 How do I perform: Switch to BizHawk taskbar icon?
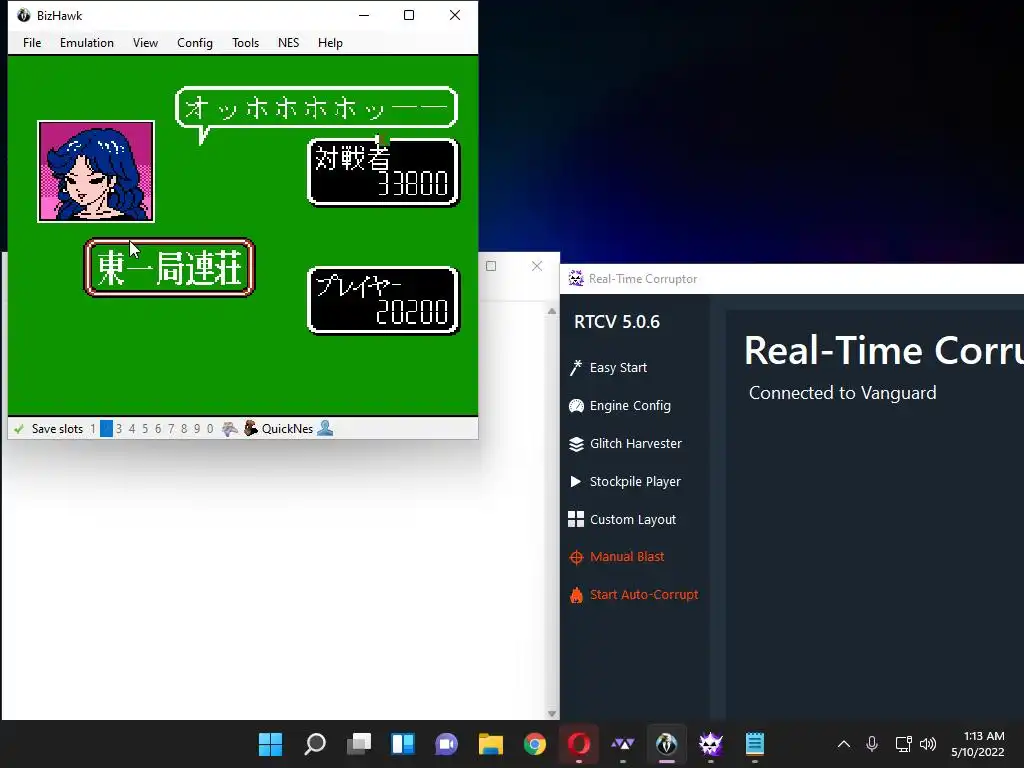tap(667, 744)
